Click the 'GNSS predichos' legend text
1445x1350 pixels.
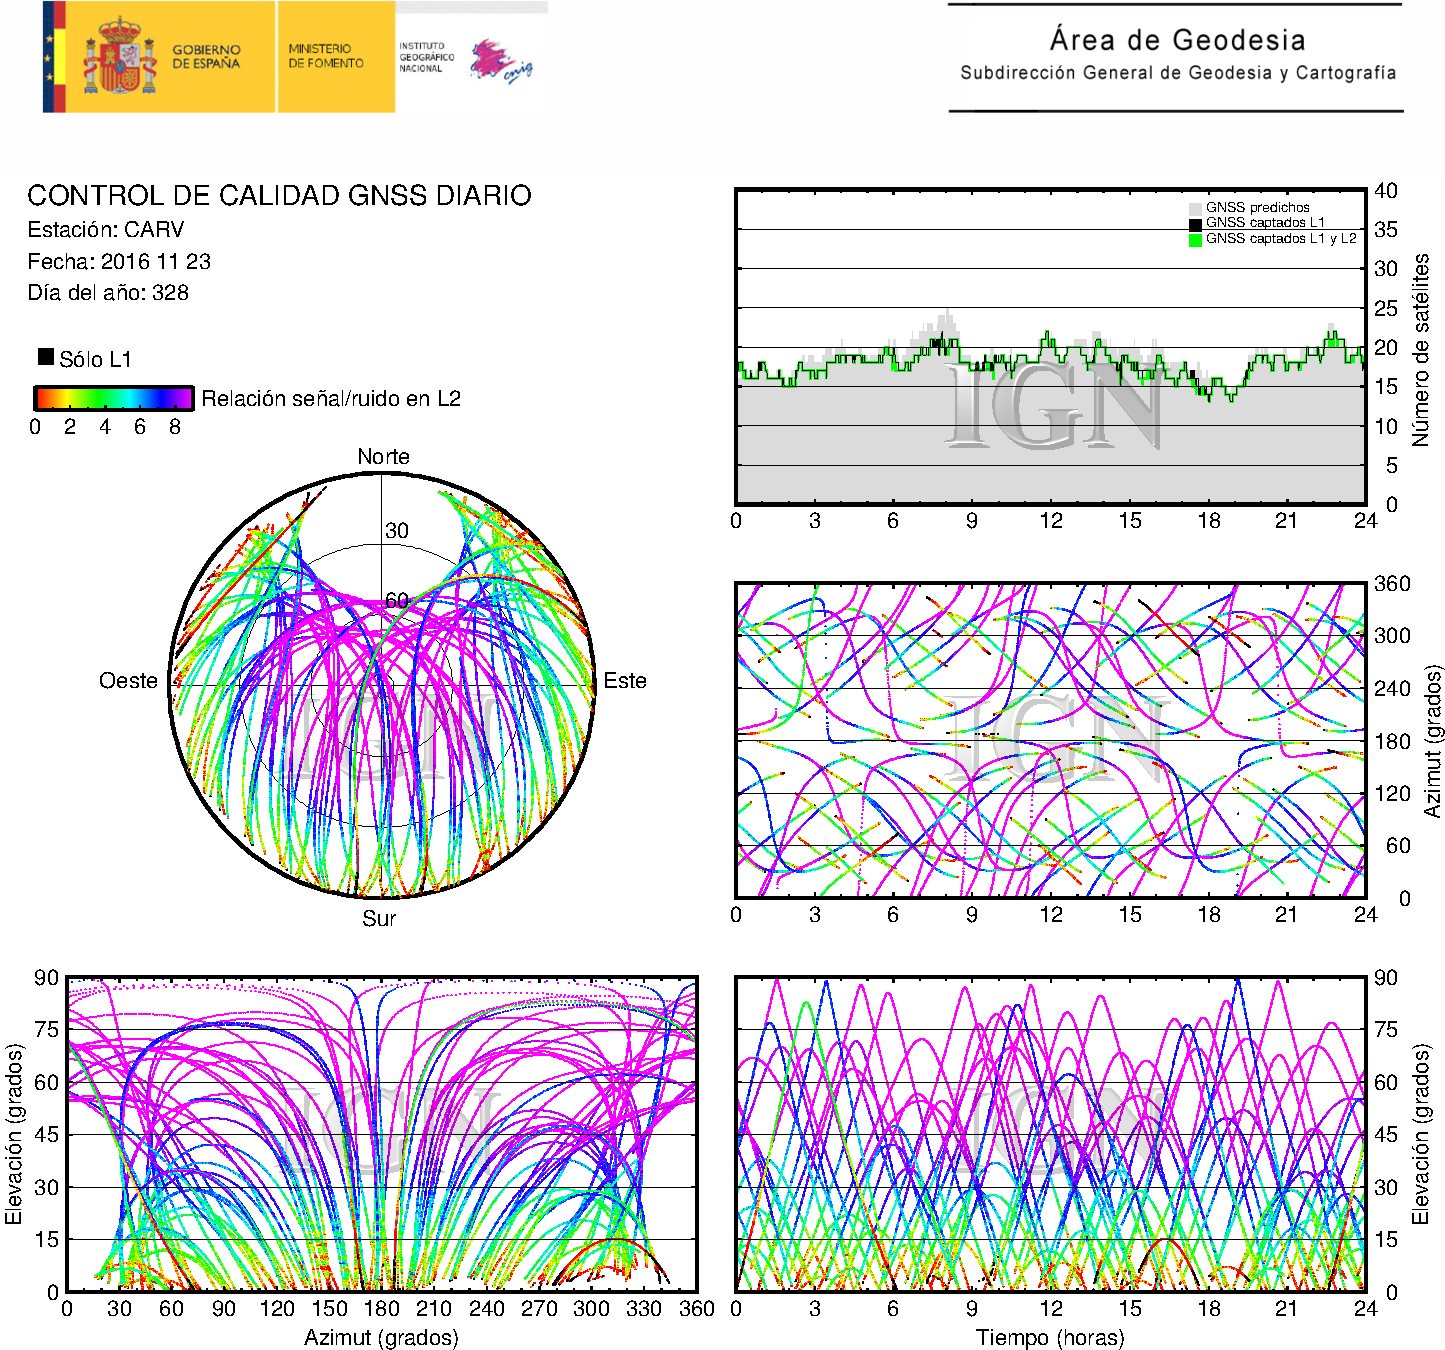1257,208
